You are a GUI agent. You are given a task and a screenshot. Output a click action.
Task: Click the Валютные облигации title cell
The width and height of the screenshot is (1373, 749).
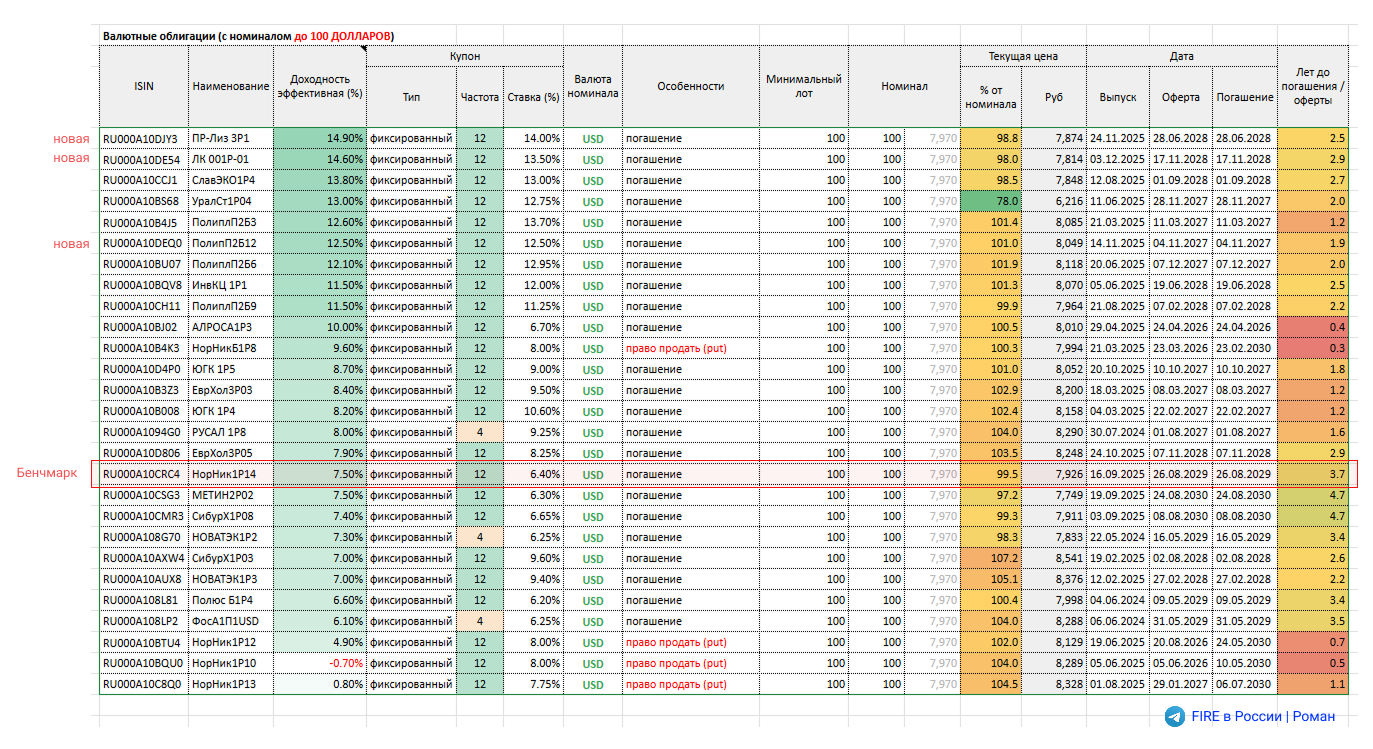pos(248,36)
